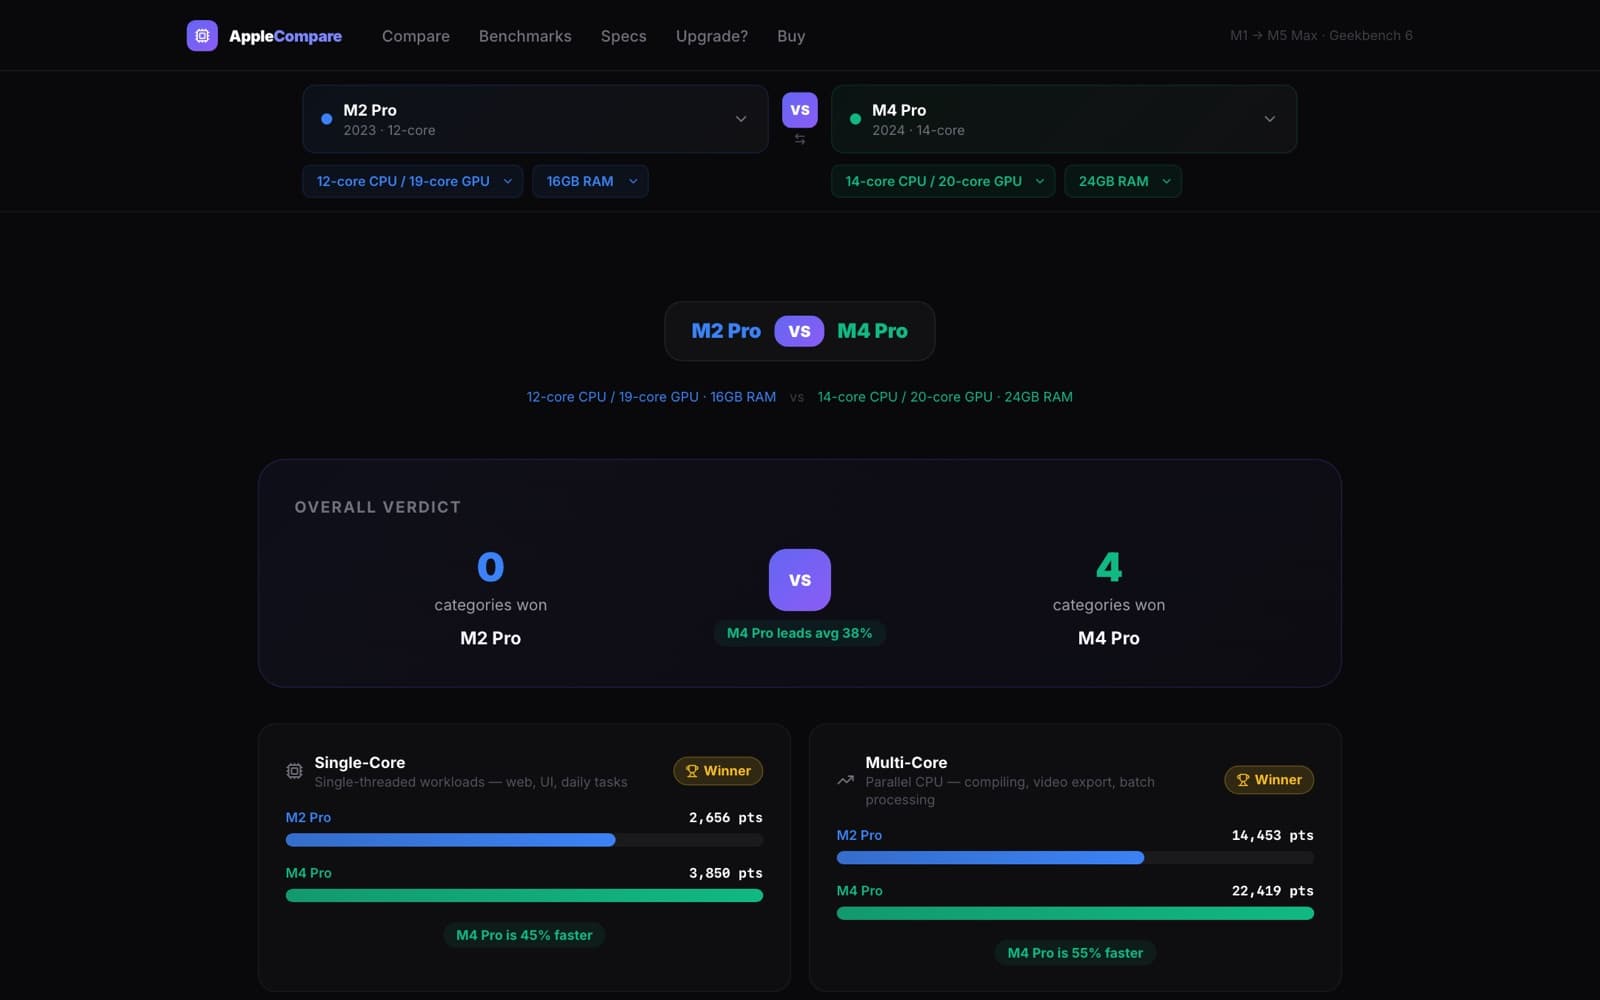This screenshot has height=1000, width=1600.
Task: Click the AppleCompare chip logo icon
Action: 202,36
